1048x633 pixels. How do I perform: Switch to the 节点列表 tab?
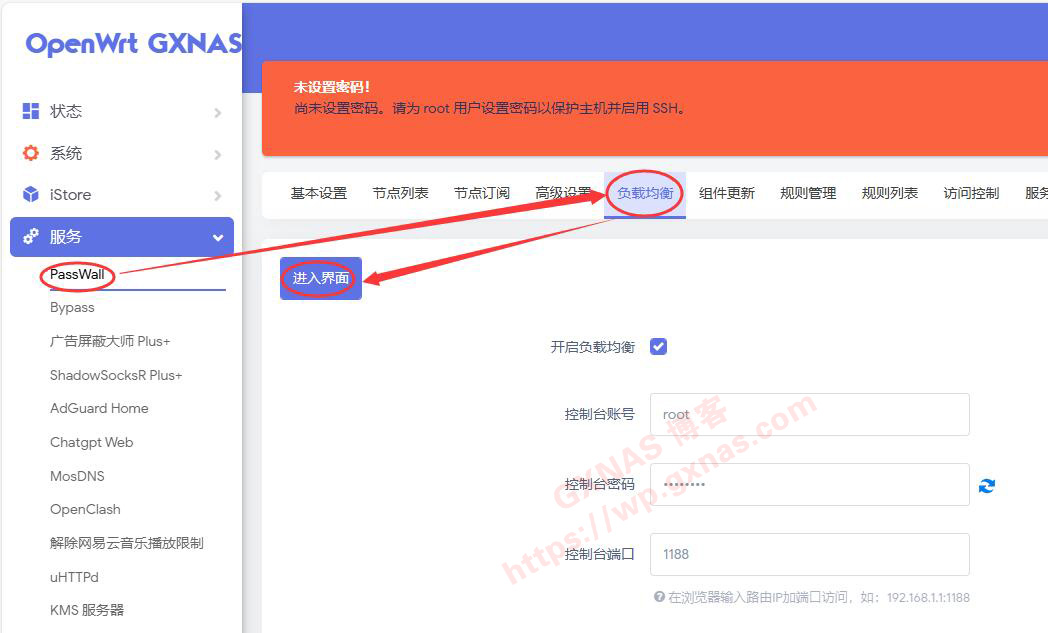pos(400,193)
